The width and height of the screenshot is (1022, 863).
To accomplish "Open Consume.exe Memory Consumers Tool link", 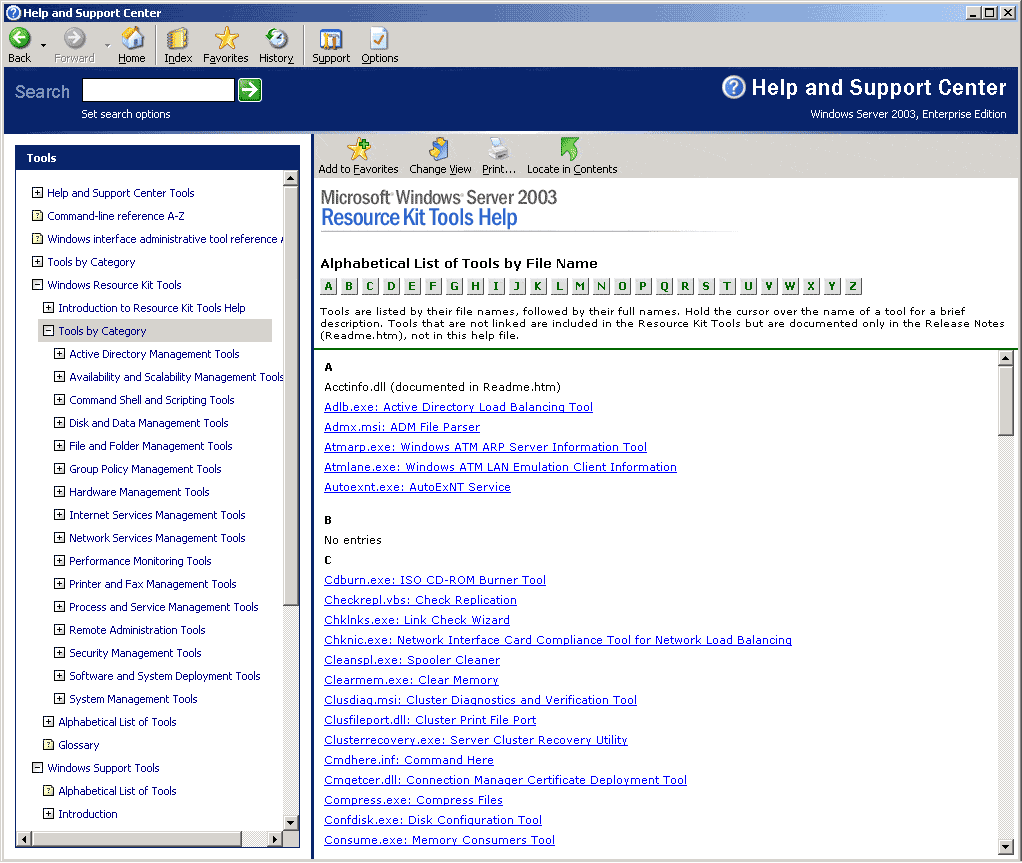I will tap(439, 840).
